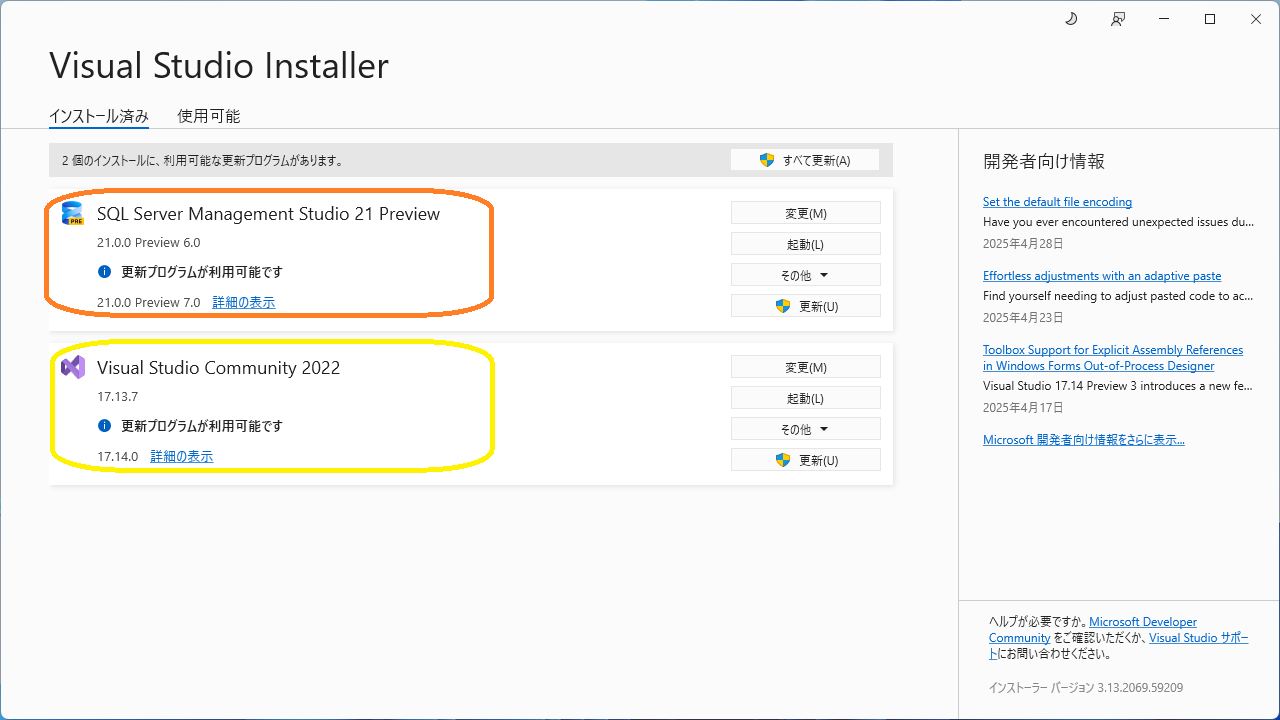Toggle dark theme moon icon in title bar
This screenshot has width=1280, height=720.
(x=1071, y=19)
